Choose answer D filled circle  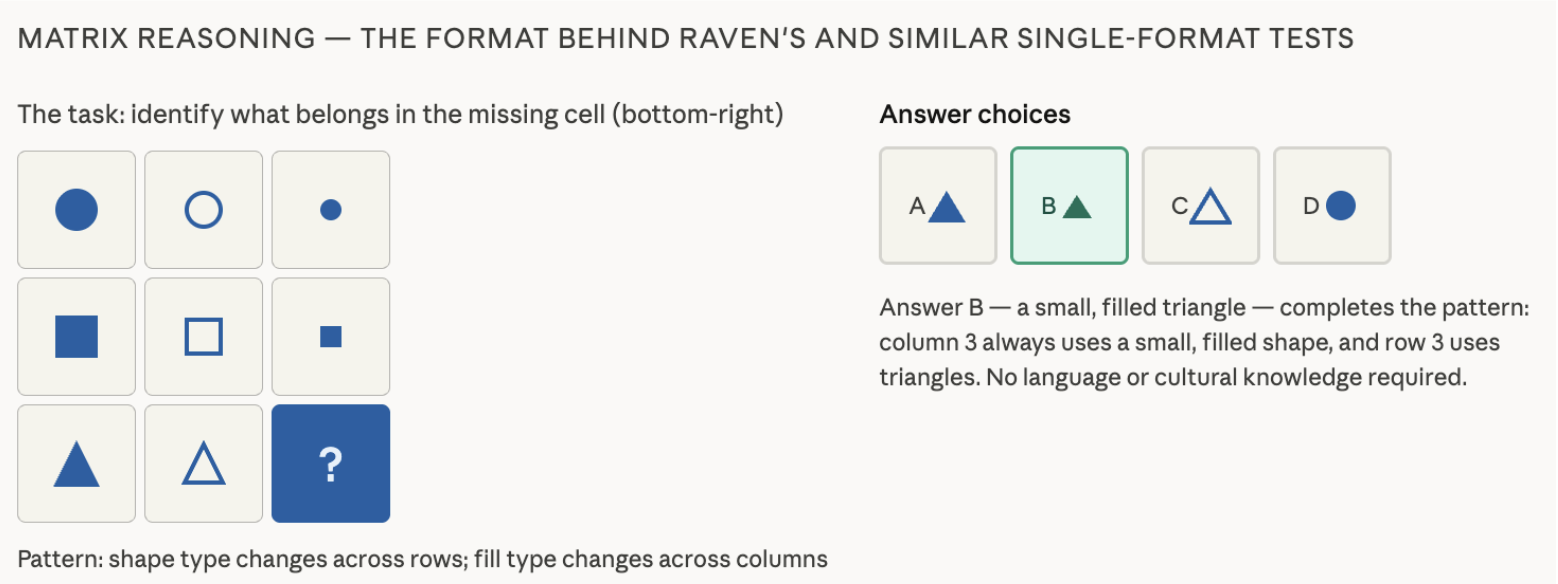1332,206
